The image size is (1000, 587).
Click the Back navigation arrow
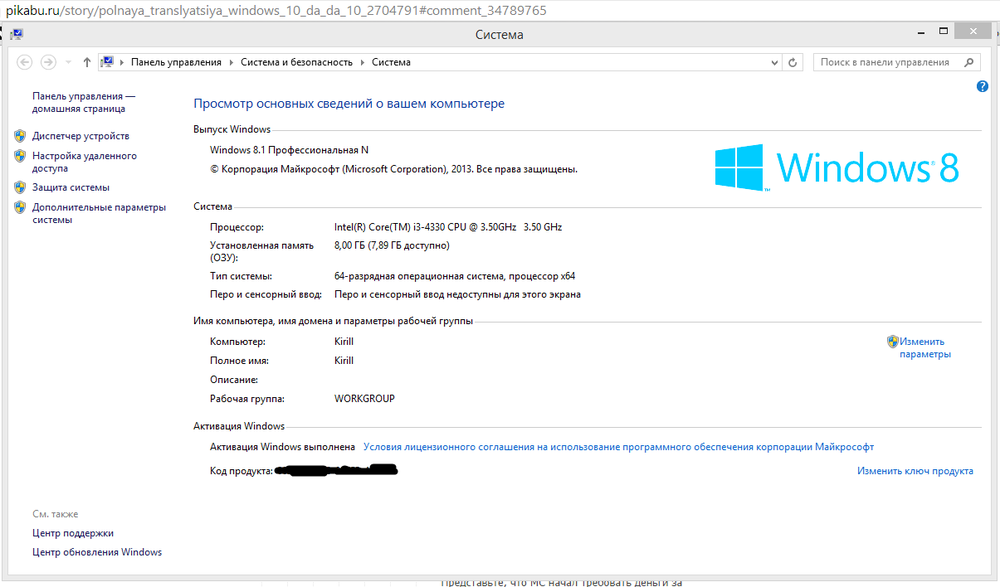(25, 62)
